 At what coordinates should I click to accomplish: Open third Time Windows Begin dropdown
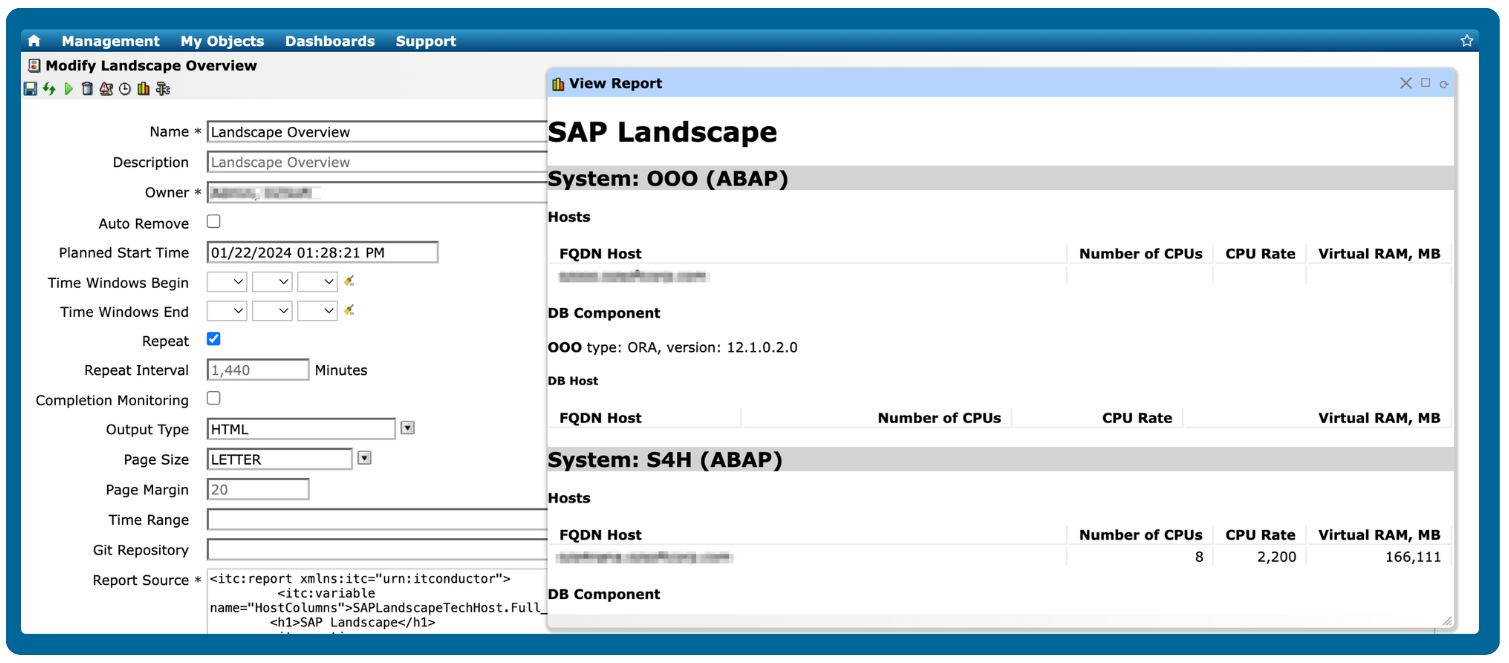pyautogui.click(x=318, y=283)
